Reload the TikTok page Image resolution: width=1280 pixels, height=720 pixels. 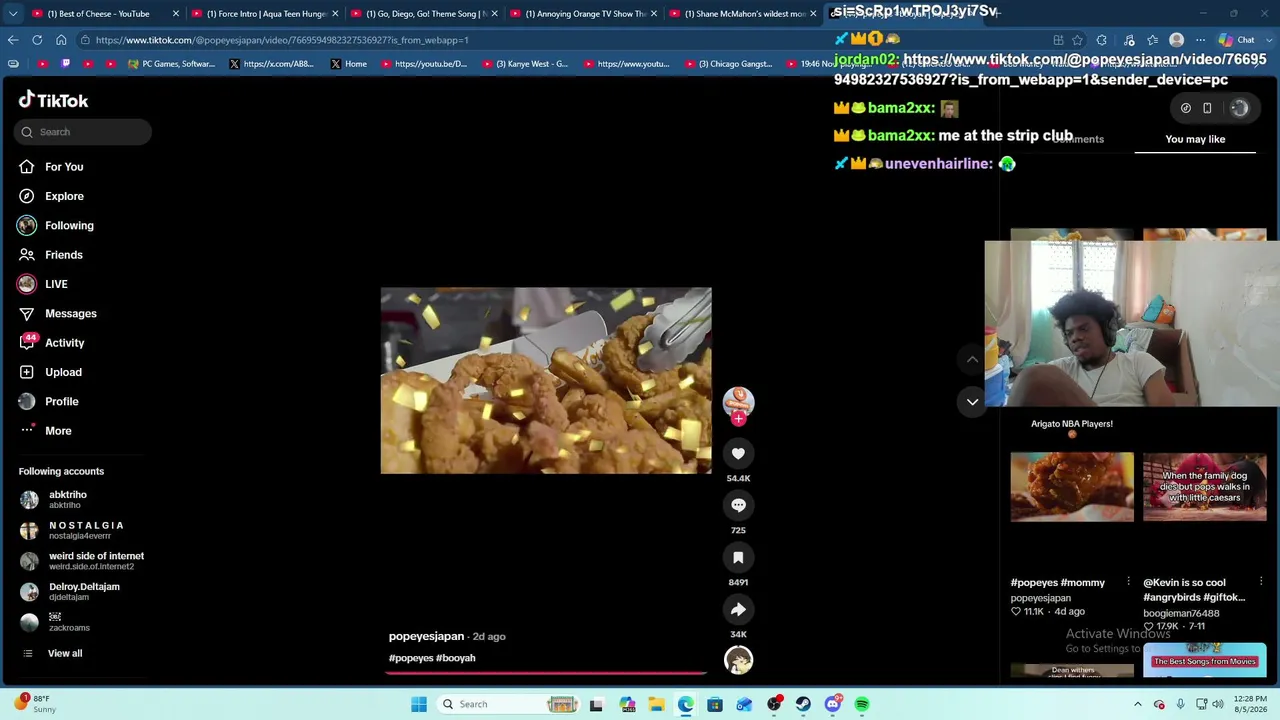click(37, 40)
